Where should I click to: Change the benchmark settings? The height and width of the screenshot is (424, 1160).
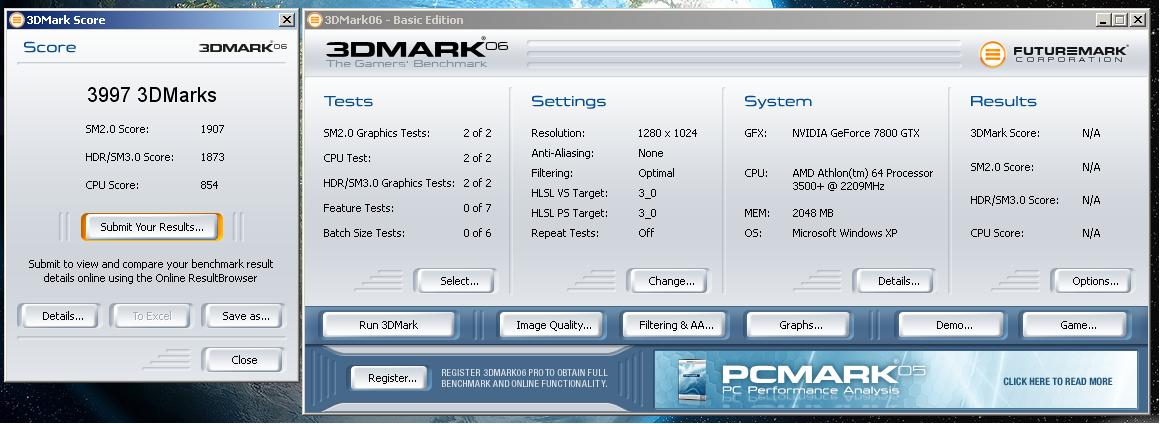coord(671,281)
